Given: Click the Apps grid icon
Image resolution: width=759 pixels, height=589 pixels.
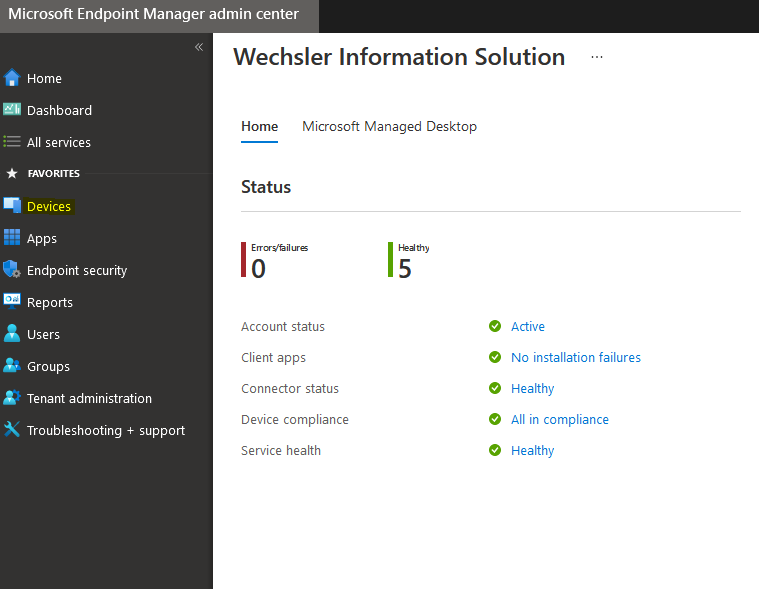Looking at the screenshot, I should click(x=12, y=238).
